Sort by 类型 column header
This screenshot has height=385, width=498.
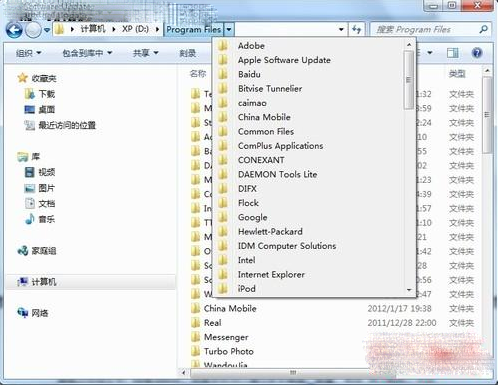457,74
